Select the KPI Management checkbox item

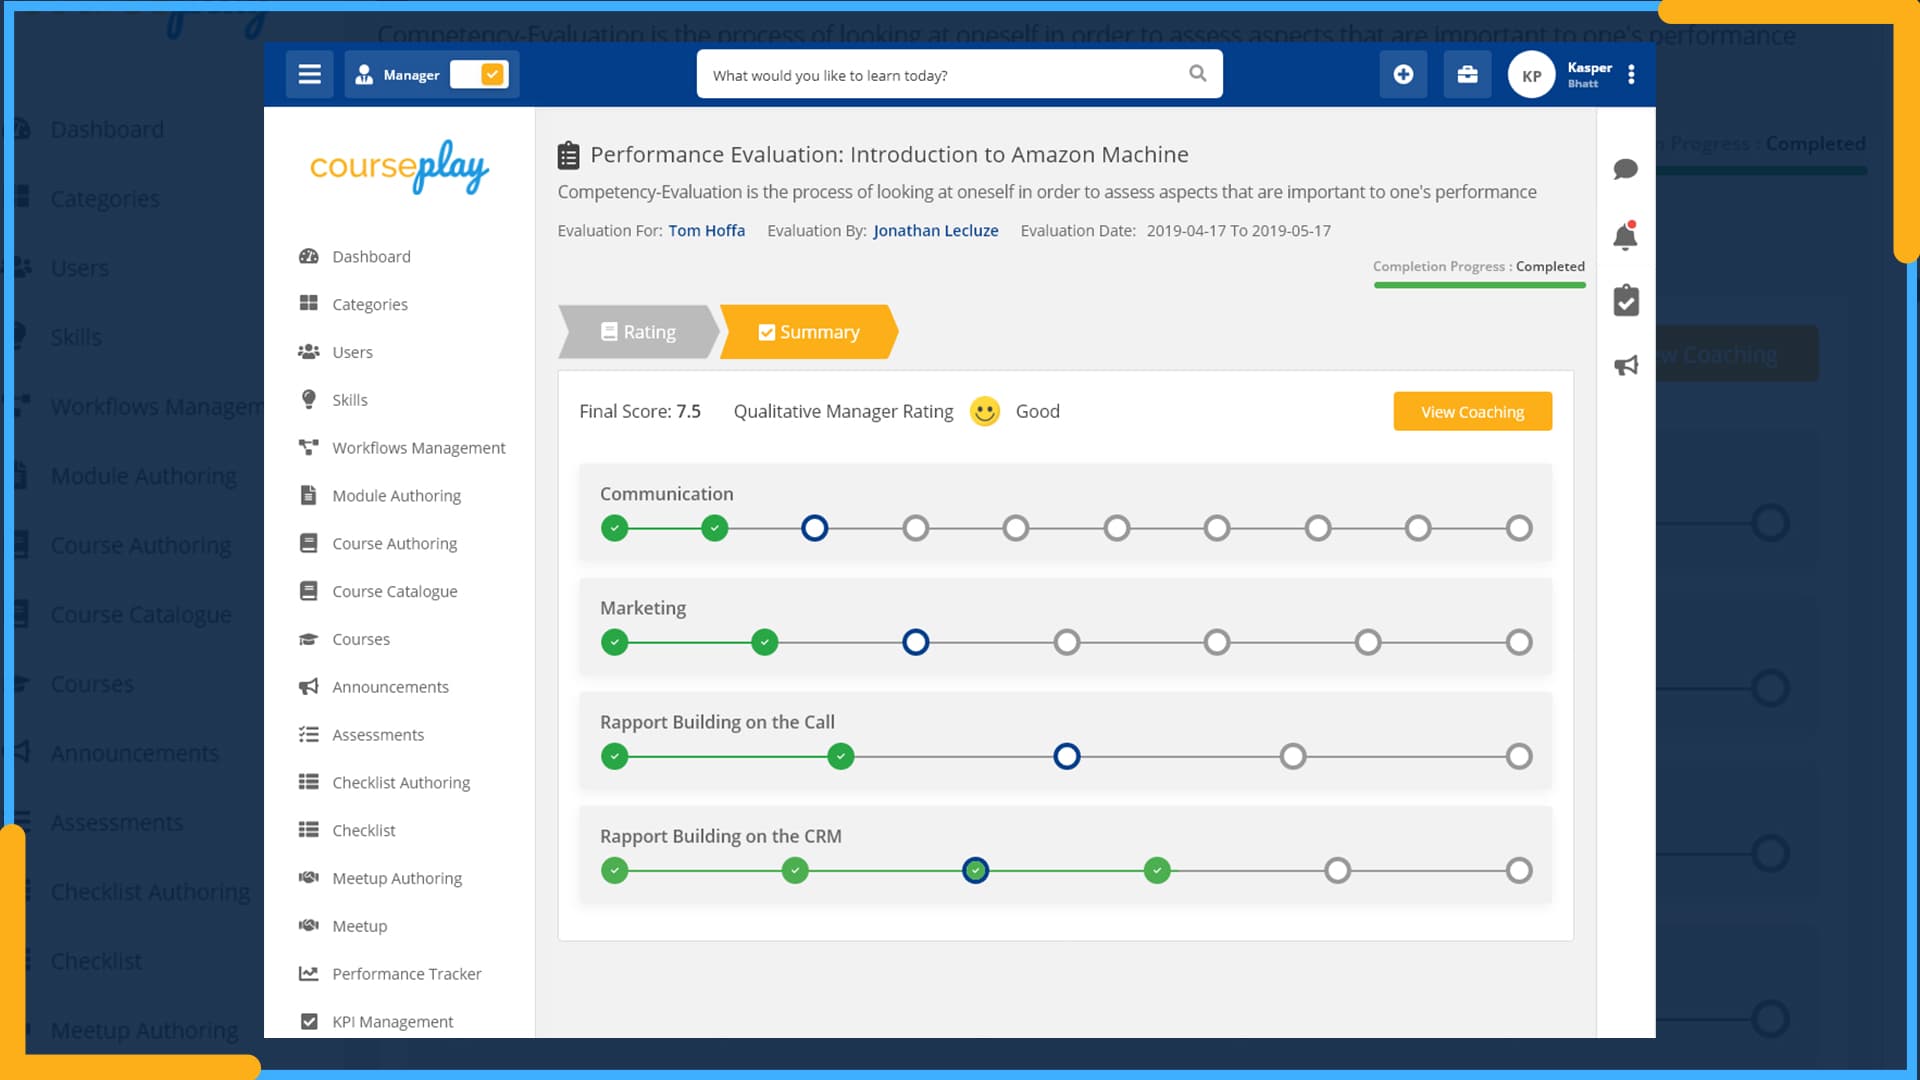point(310,1021)
